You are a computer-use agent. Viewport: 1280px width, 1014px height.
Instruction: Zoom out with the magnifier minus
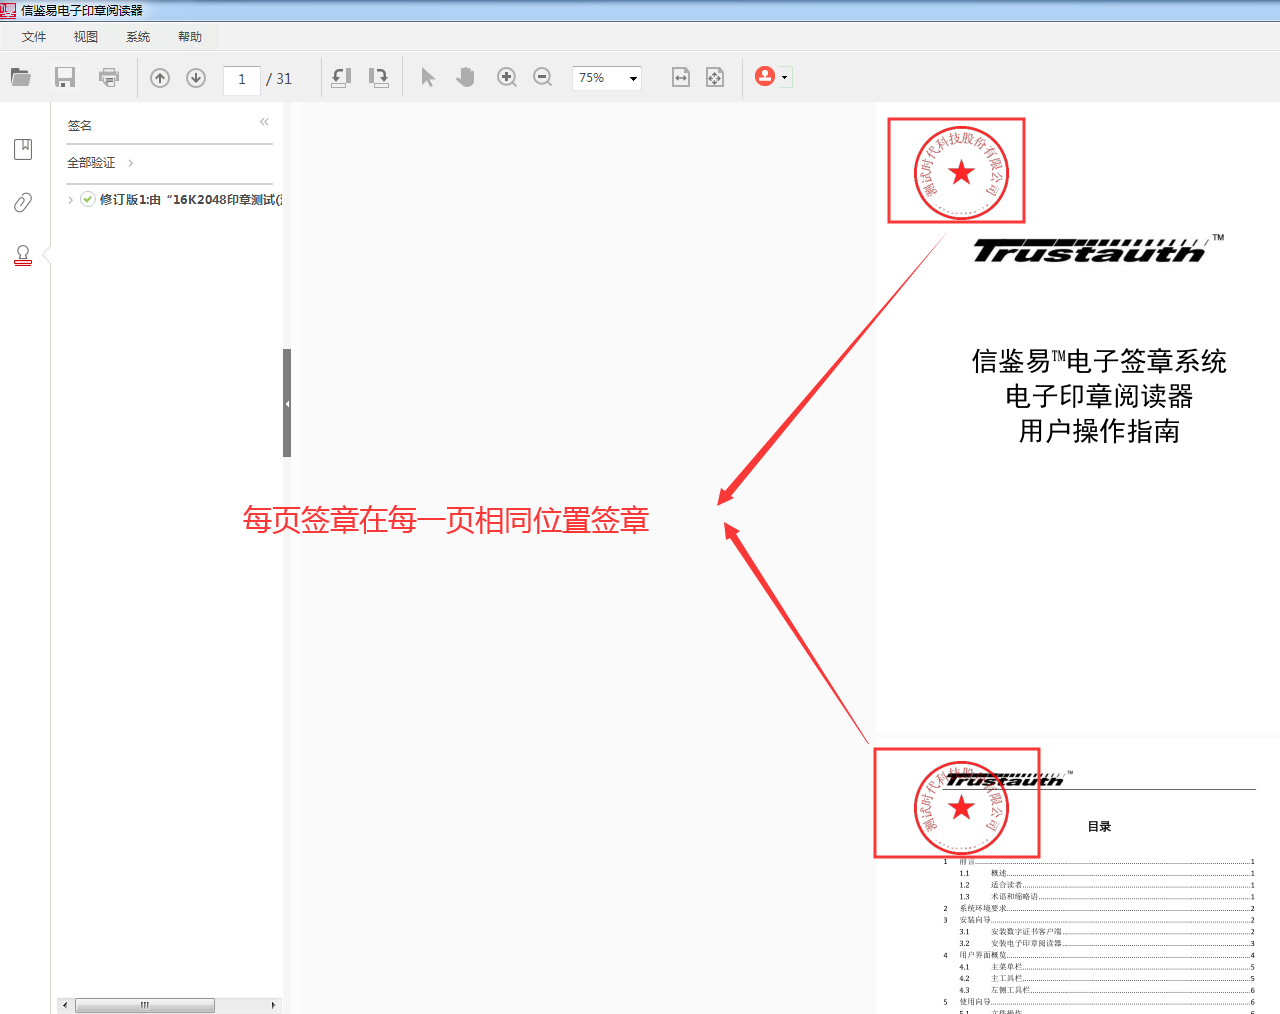click(543, 77)
